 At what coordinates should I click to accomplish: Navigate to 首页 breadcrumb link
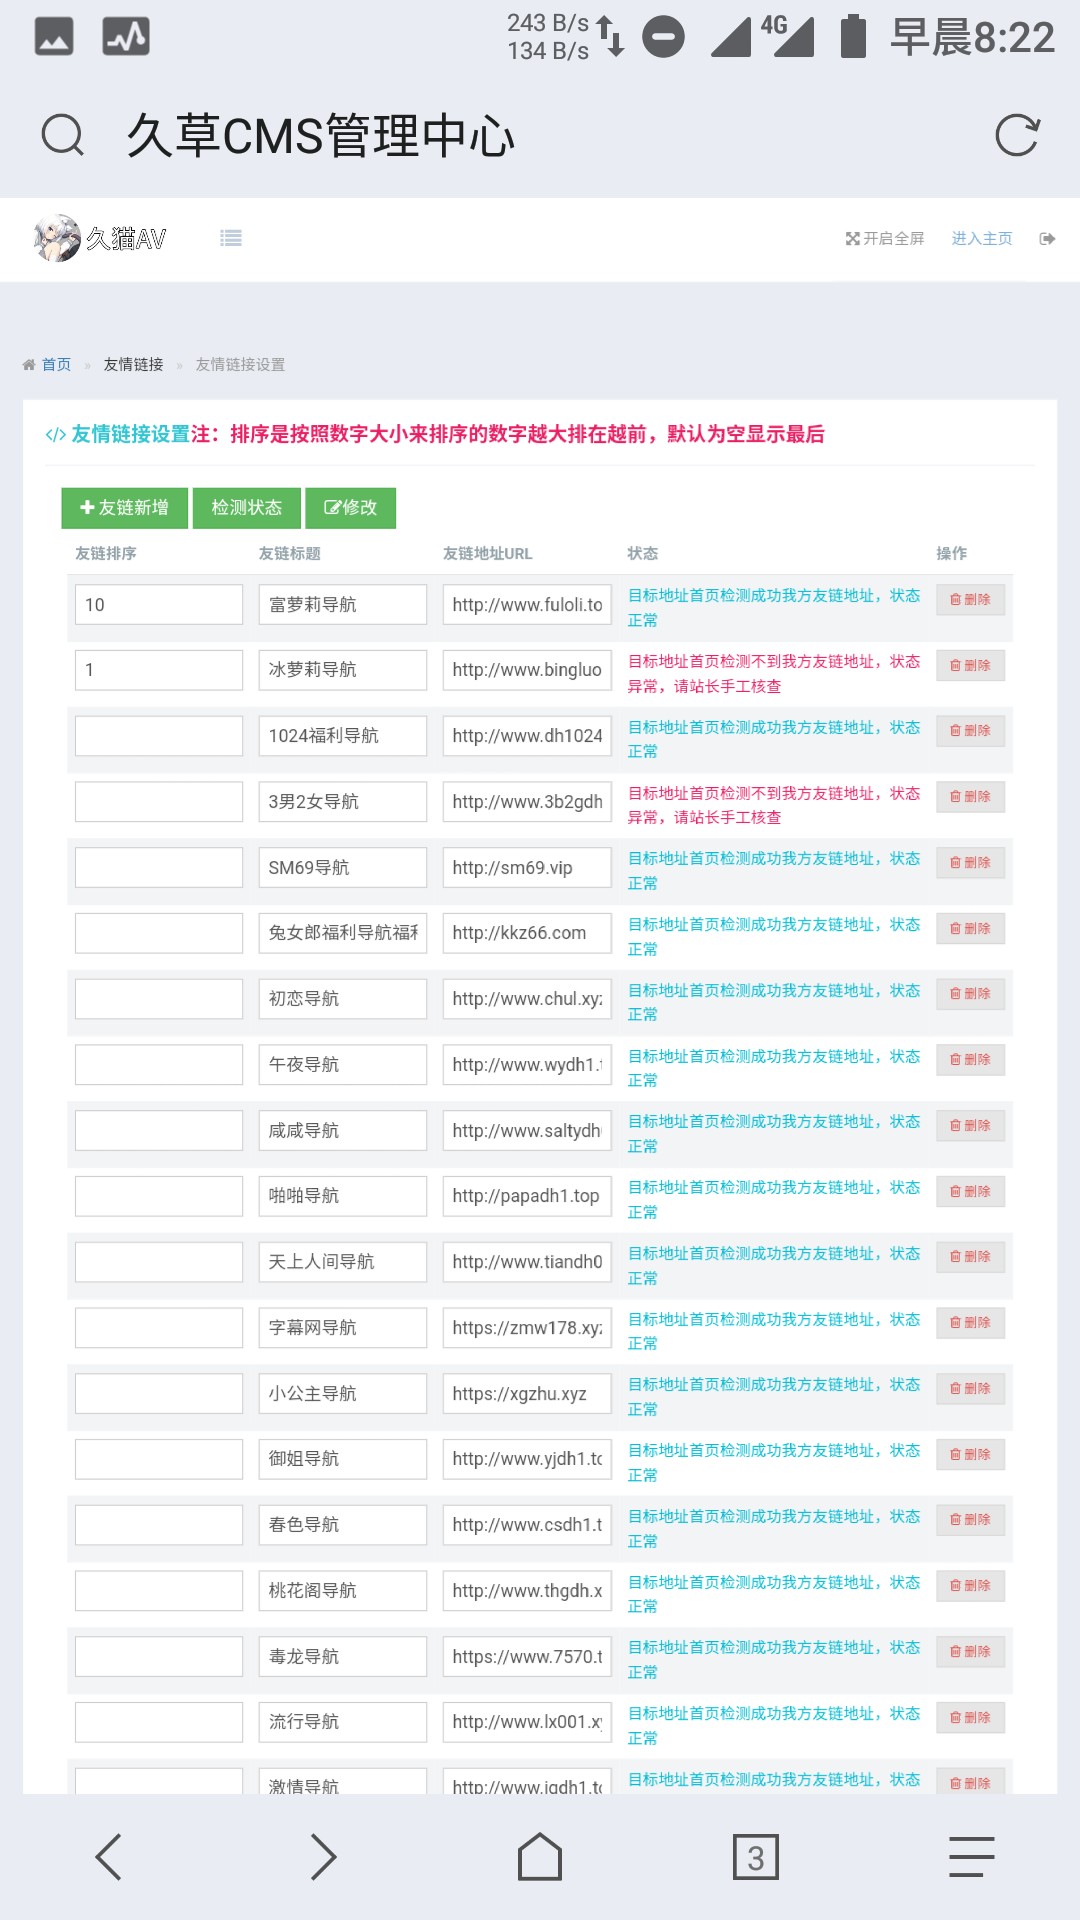[55, 364]
